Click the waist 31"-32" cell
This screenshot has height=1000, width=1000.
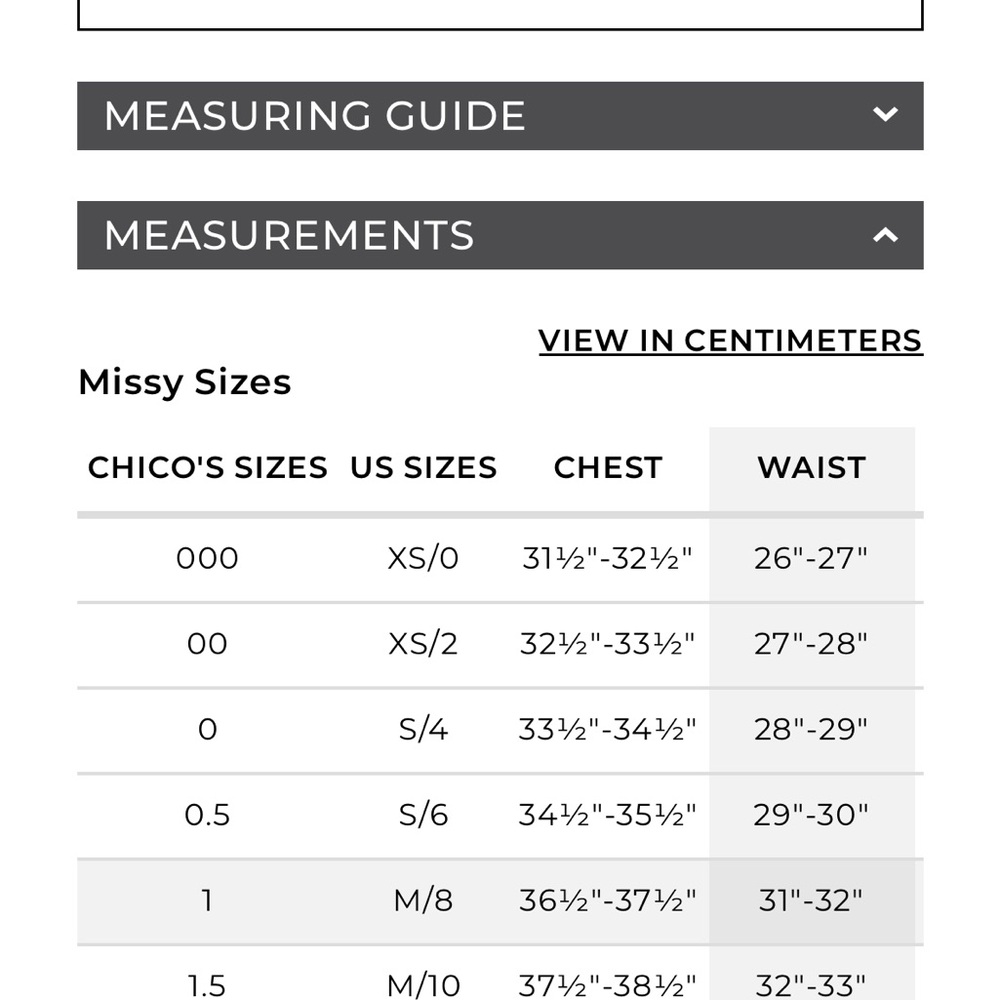tap(811, 901)
